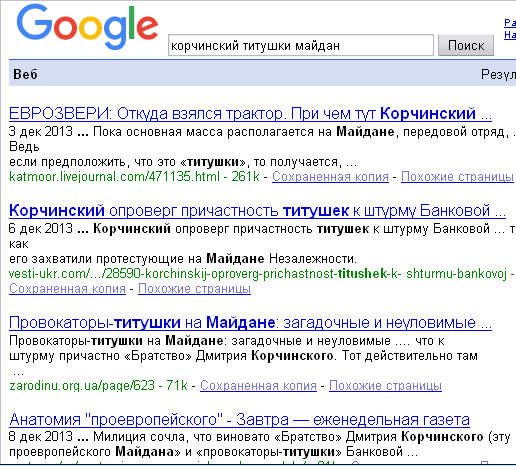Open the ЕВРОЗВЕРИ tractor result link
This screenshot has width=516, height=466.
[x=250, y=114]
